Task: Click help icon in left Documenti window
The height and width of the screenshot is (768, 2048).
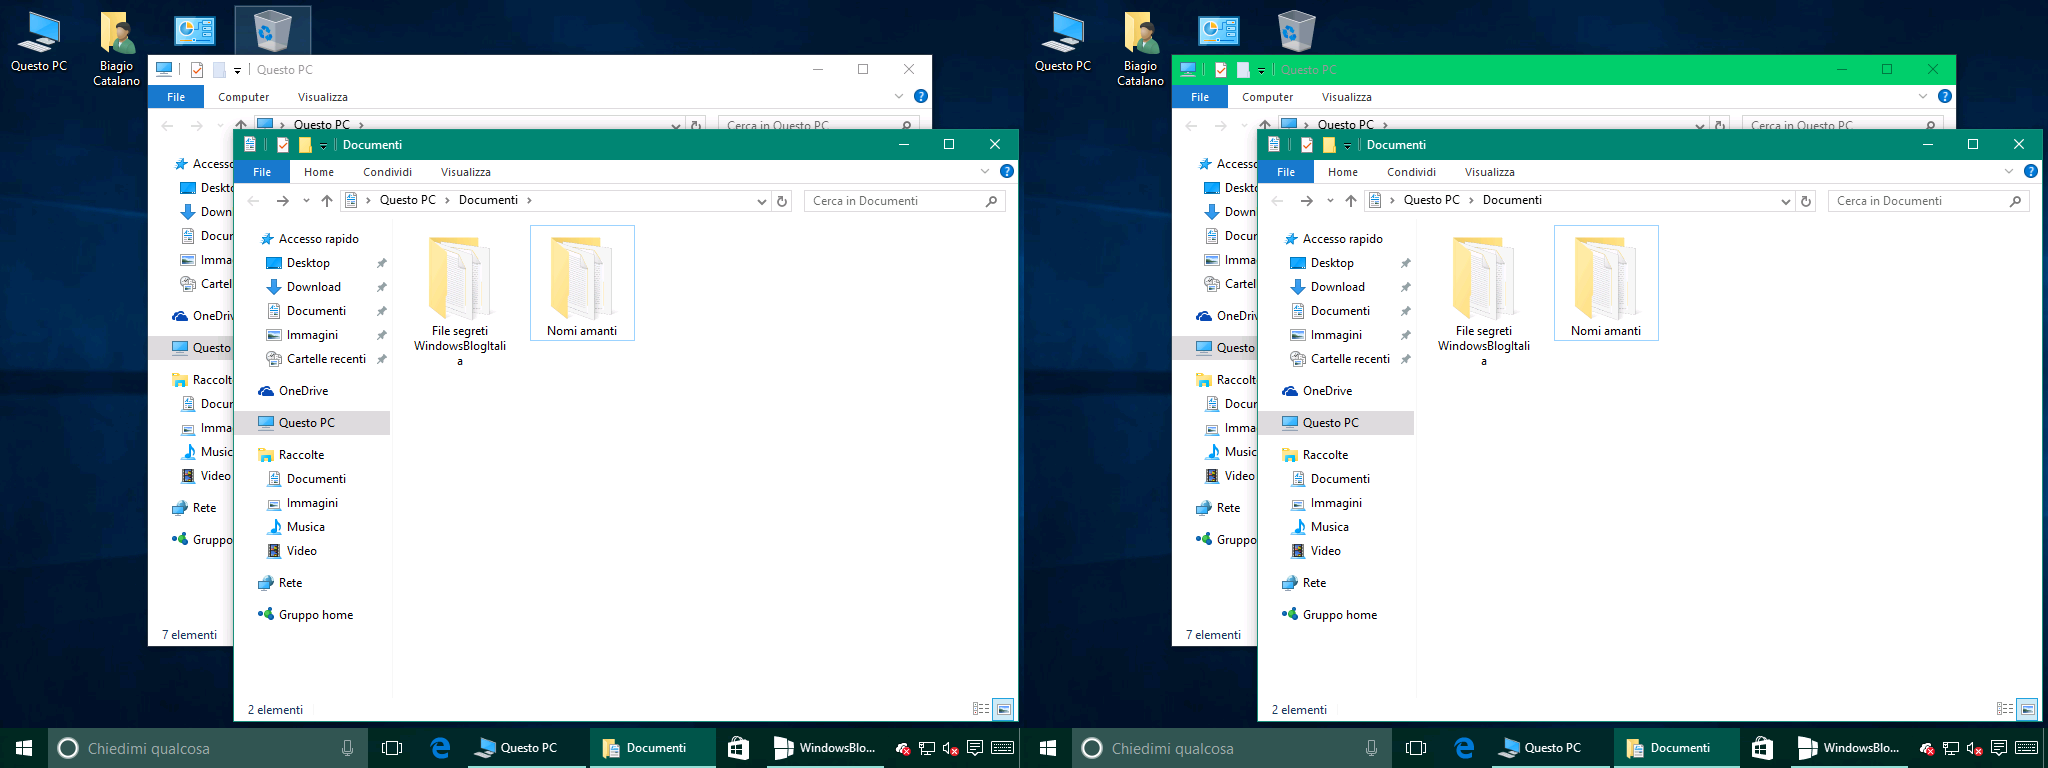Action: click(1007, 171)
